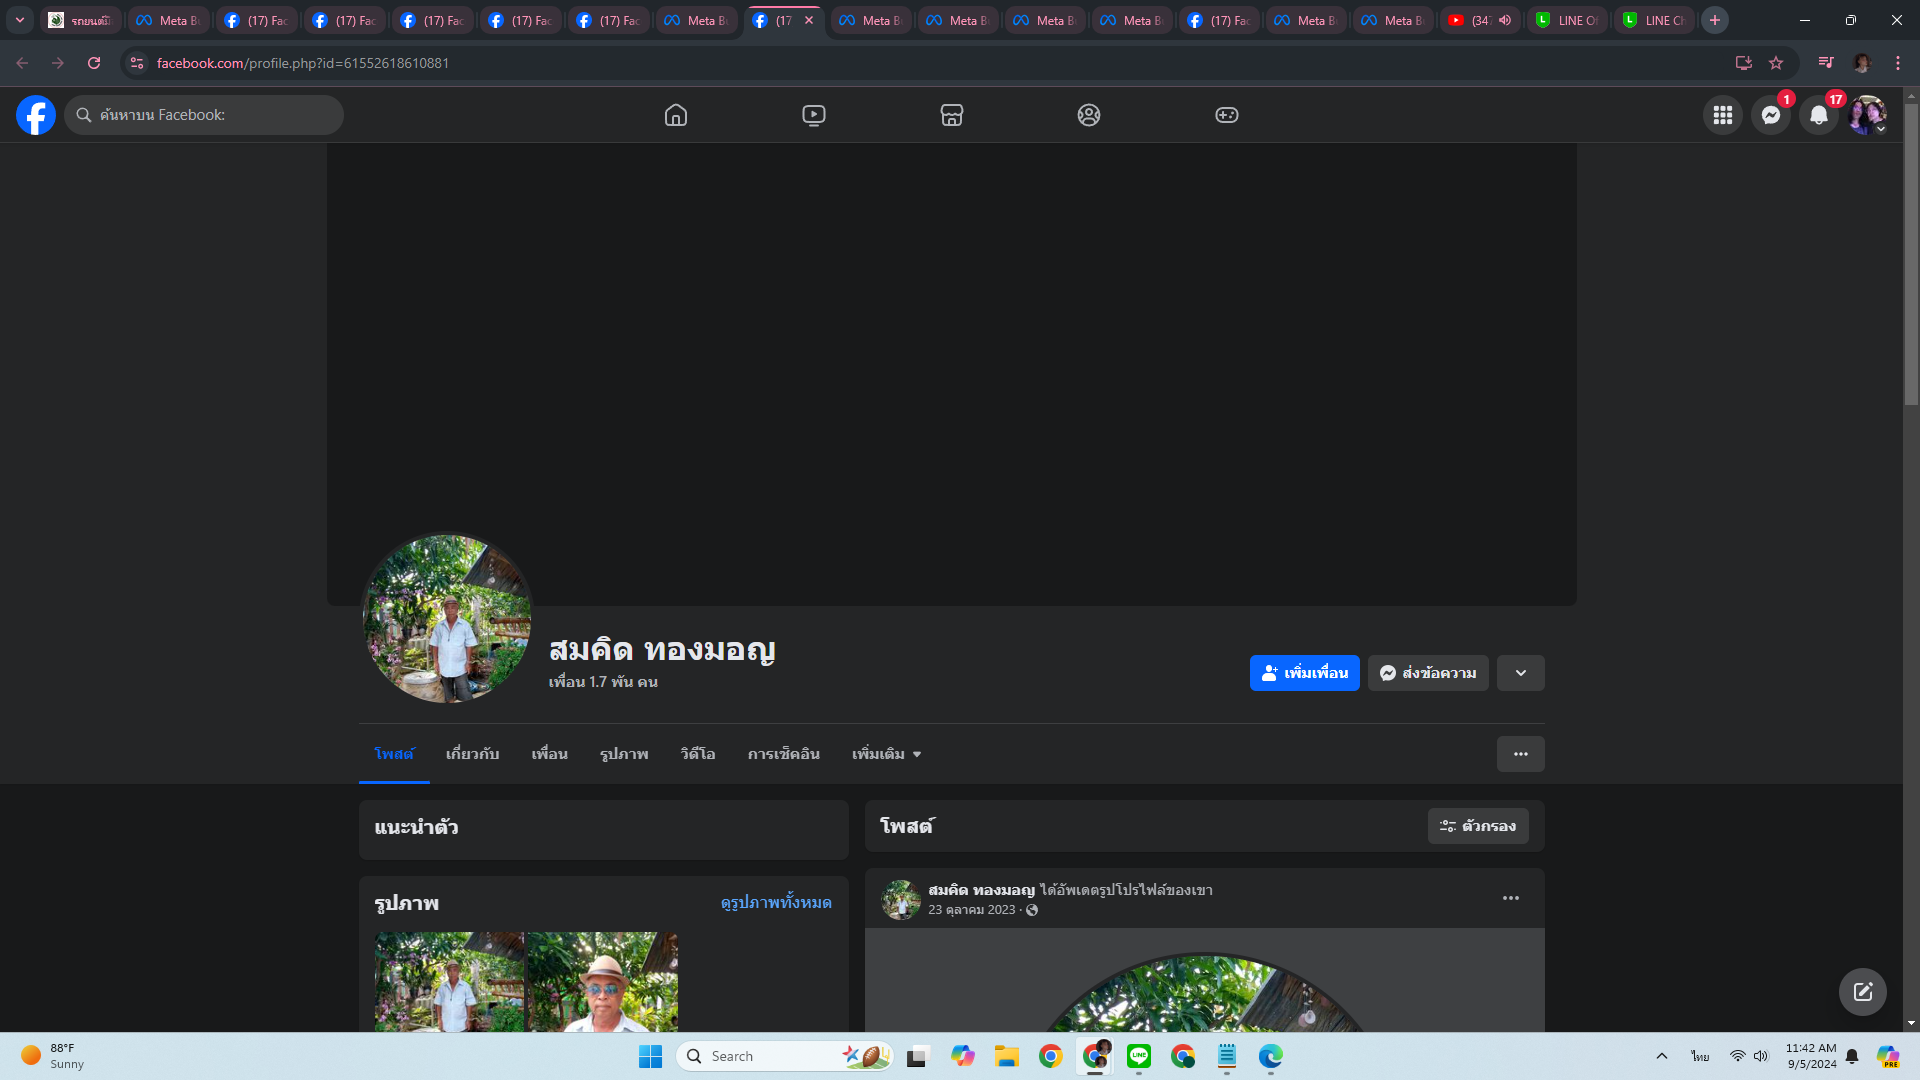Click the ดูรูปภาพทั้งหมด link
The width and height of the screenshot is (1920, 1080).
click(x=776, y=902)
